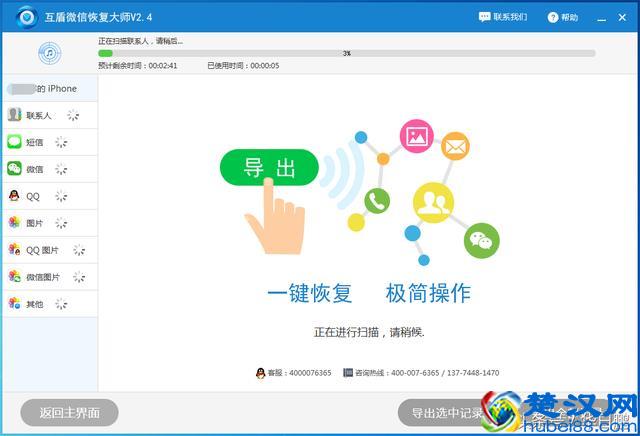Click the scanning progress bar
Viewport: 640px width, 436px height.
tap(347, 53)
